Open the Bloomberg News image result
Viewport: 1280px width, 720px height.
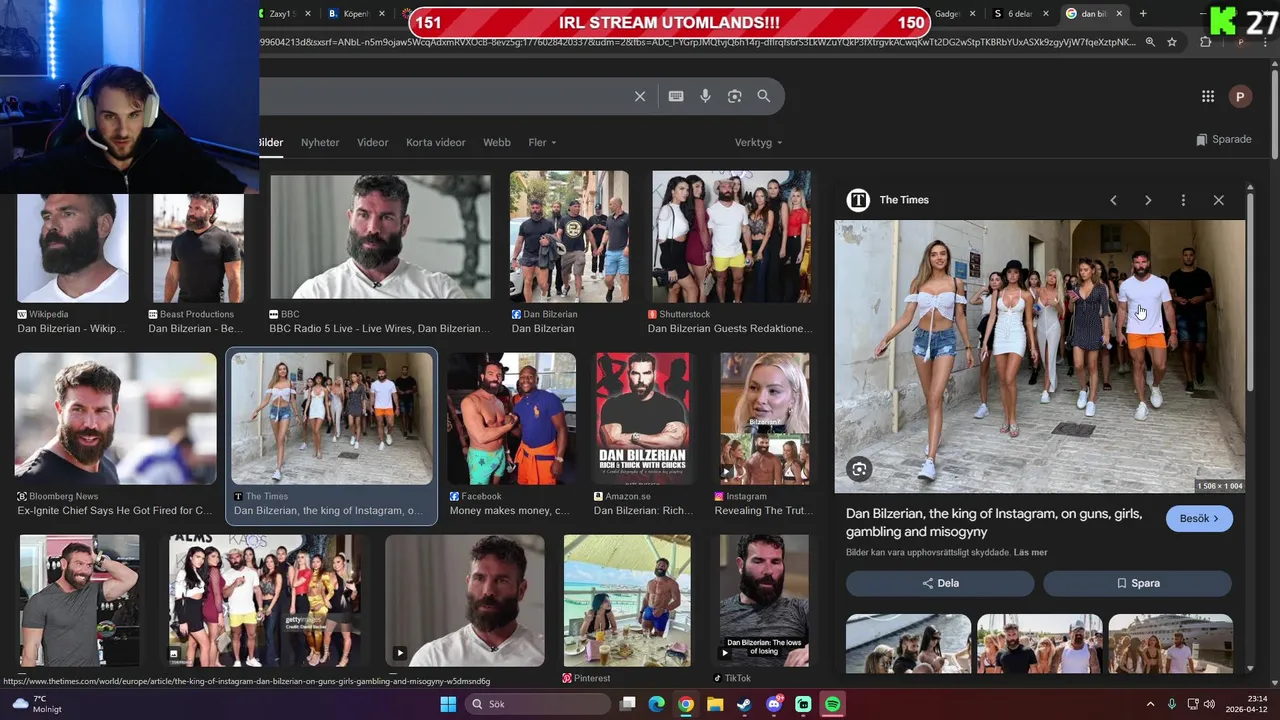115,419
